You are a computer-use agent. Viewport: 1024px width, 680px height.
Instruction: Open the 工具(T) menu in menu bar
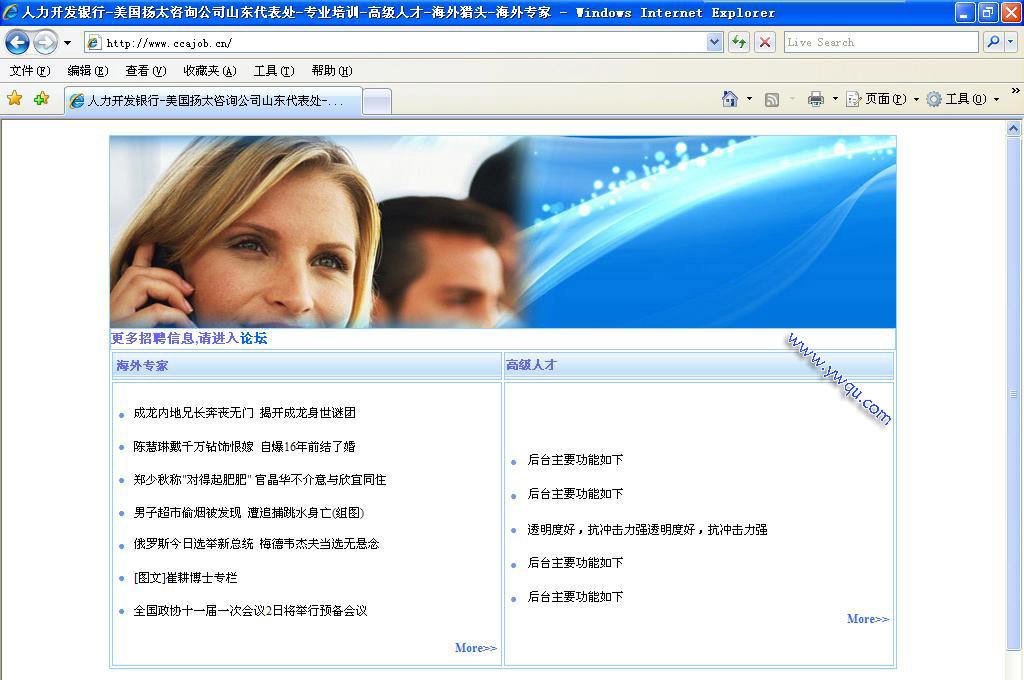point(274,71)
